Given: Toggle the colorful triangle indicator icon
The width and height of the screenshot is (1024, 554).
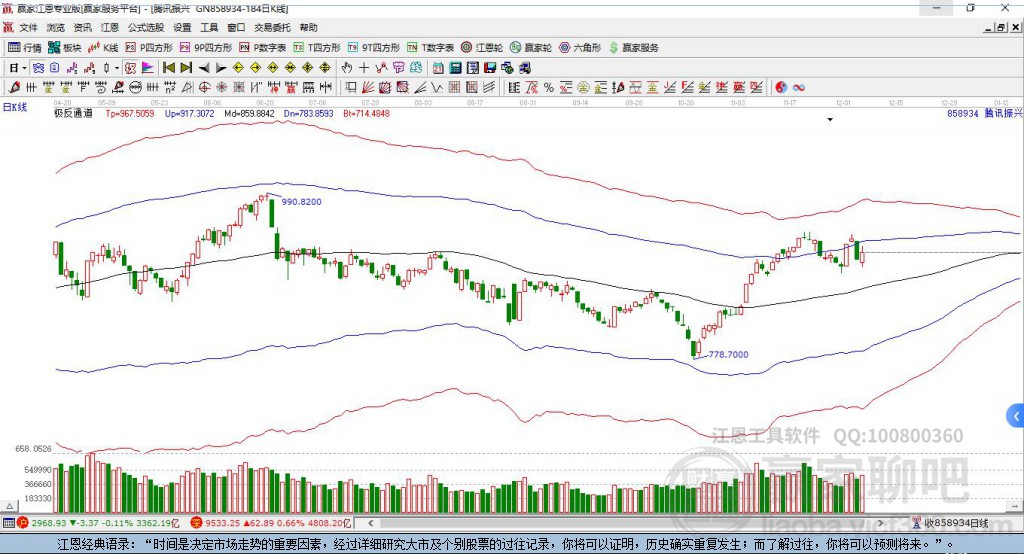Looking at the screenshot, I should click(x=148, y=68).
